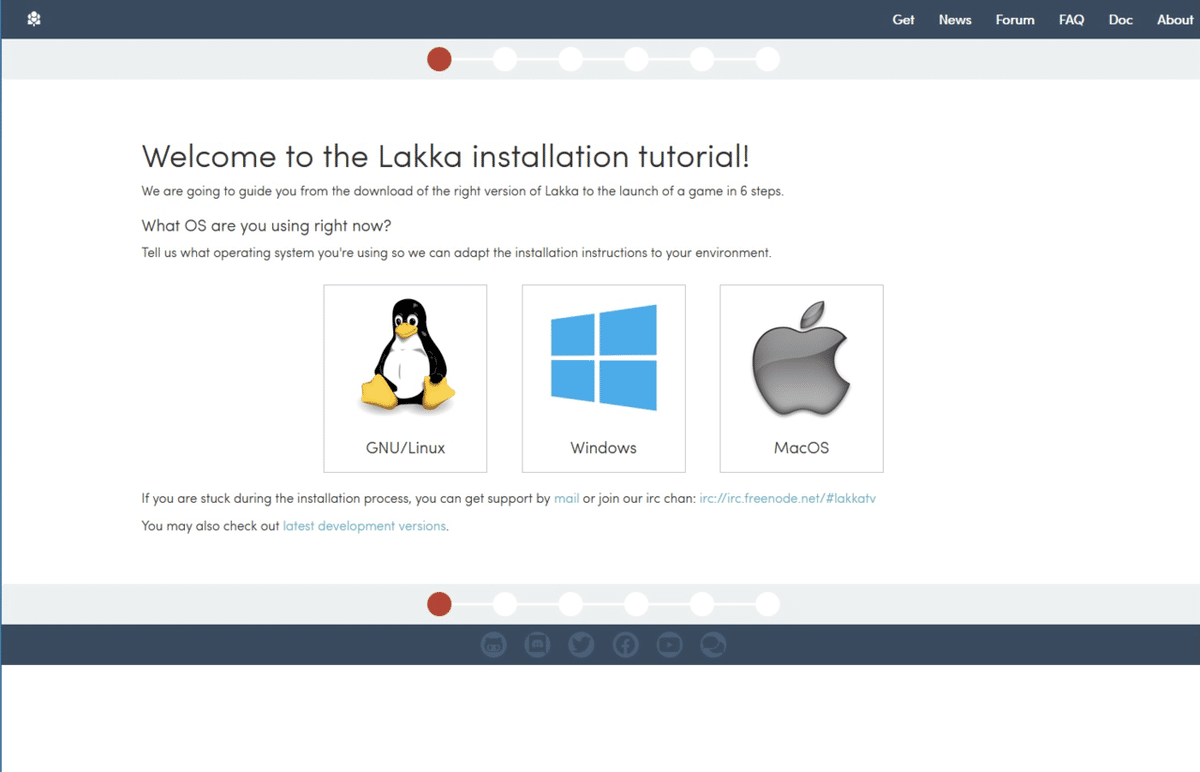Choose the Windows logo card
Screen dimensions: 1200x772
click(604, 378)
